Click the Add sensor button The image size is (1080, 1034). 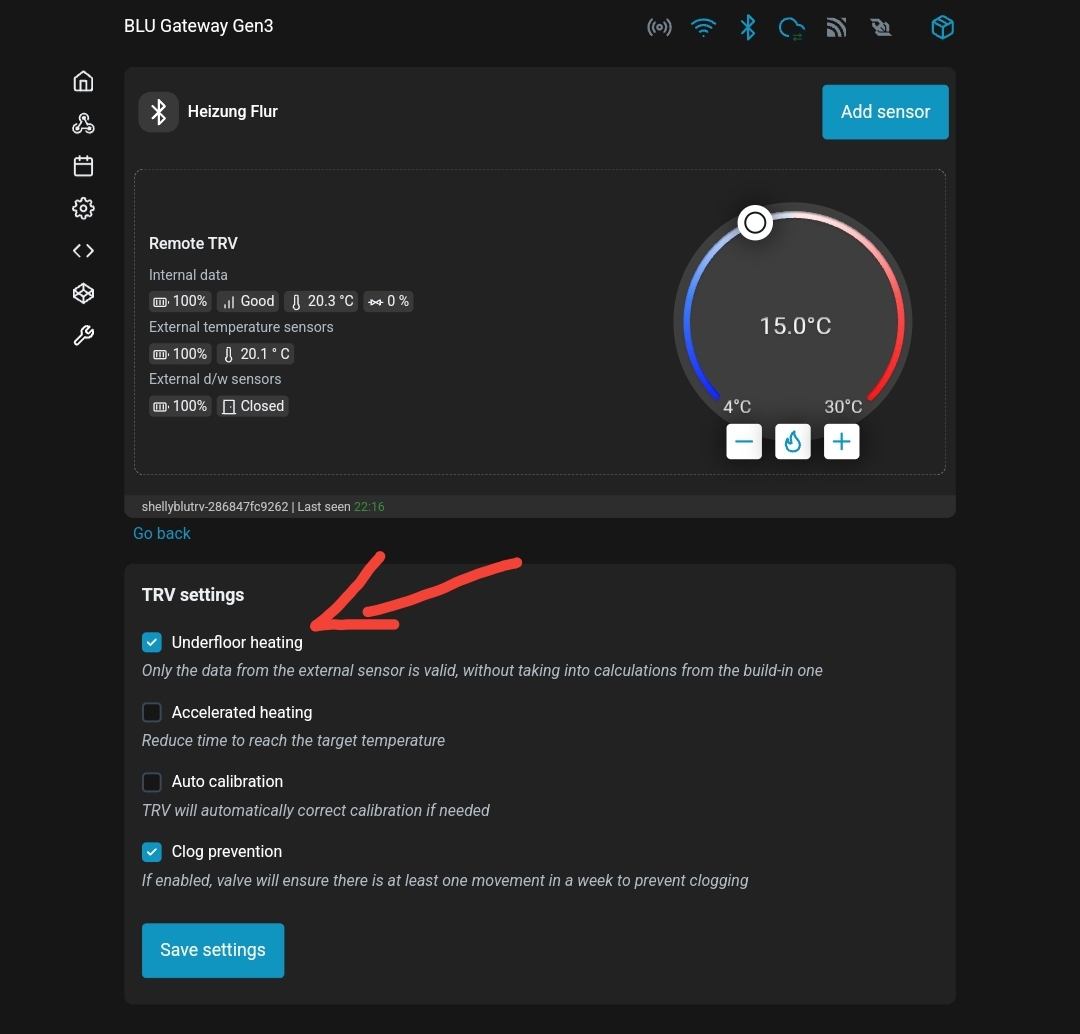tap(885, 112)
